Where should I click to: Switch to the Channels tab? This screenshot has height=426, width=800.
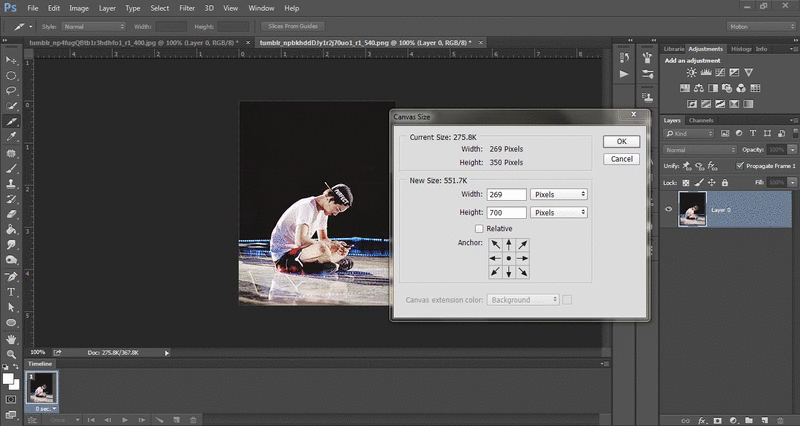701,120
